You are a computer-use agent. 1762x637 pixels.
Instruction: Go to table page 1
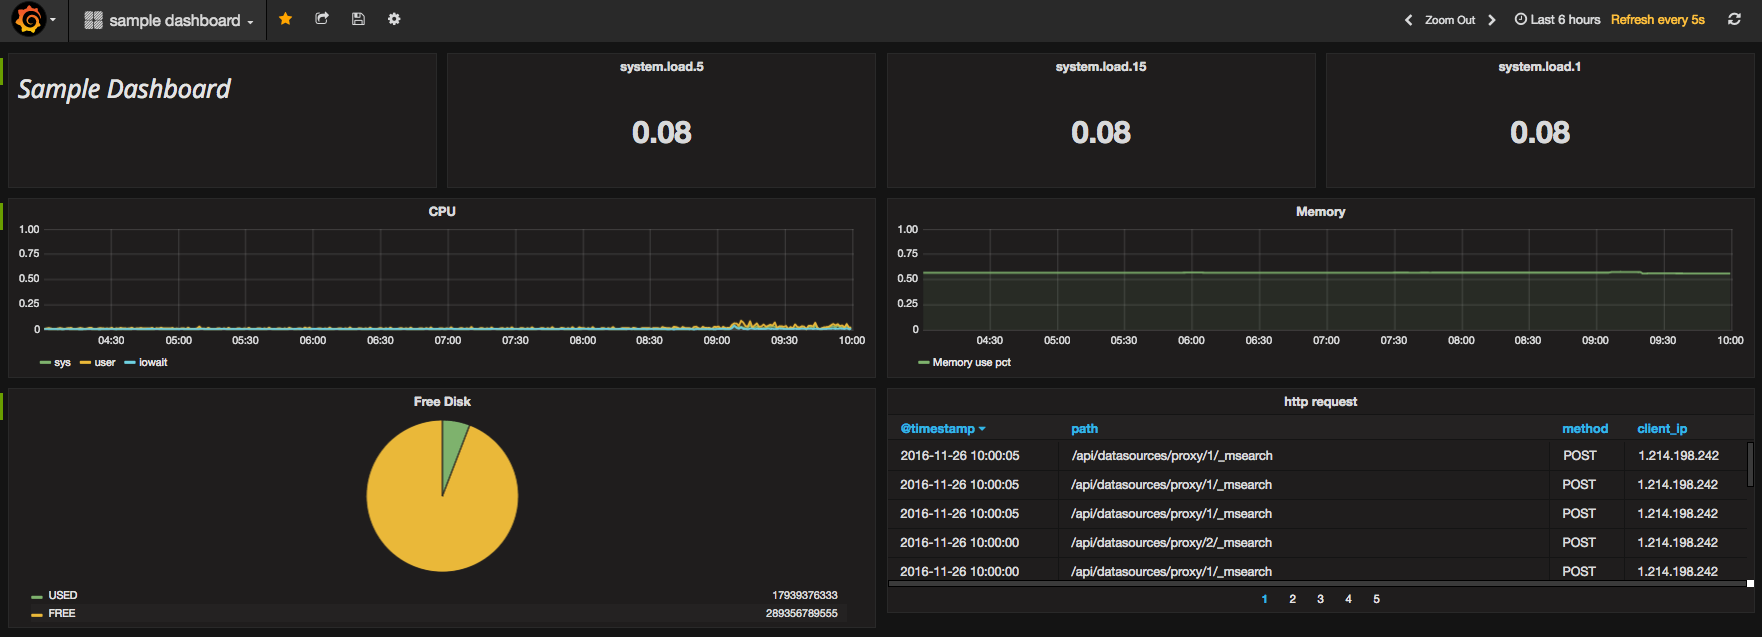1264,599
